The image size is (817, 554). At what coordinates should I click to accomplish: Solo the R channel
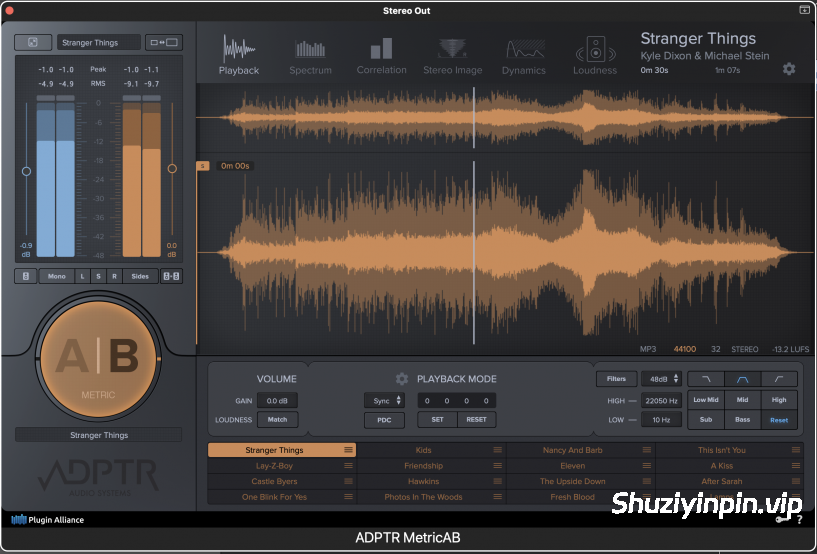(x=115, y=276)
